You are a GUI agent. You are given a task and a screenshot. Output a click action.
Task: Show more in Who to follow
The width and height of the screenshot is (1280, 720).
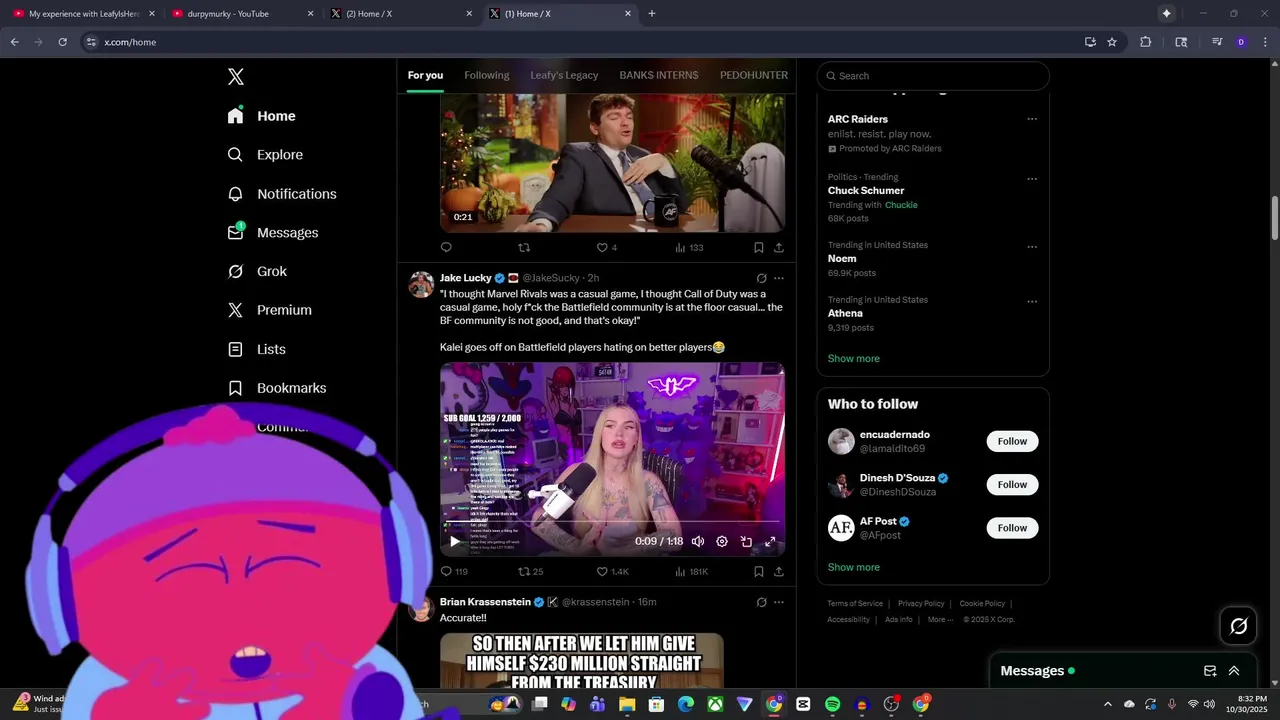tap(853, 567)
